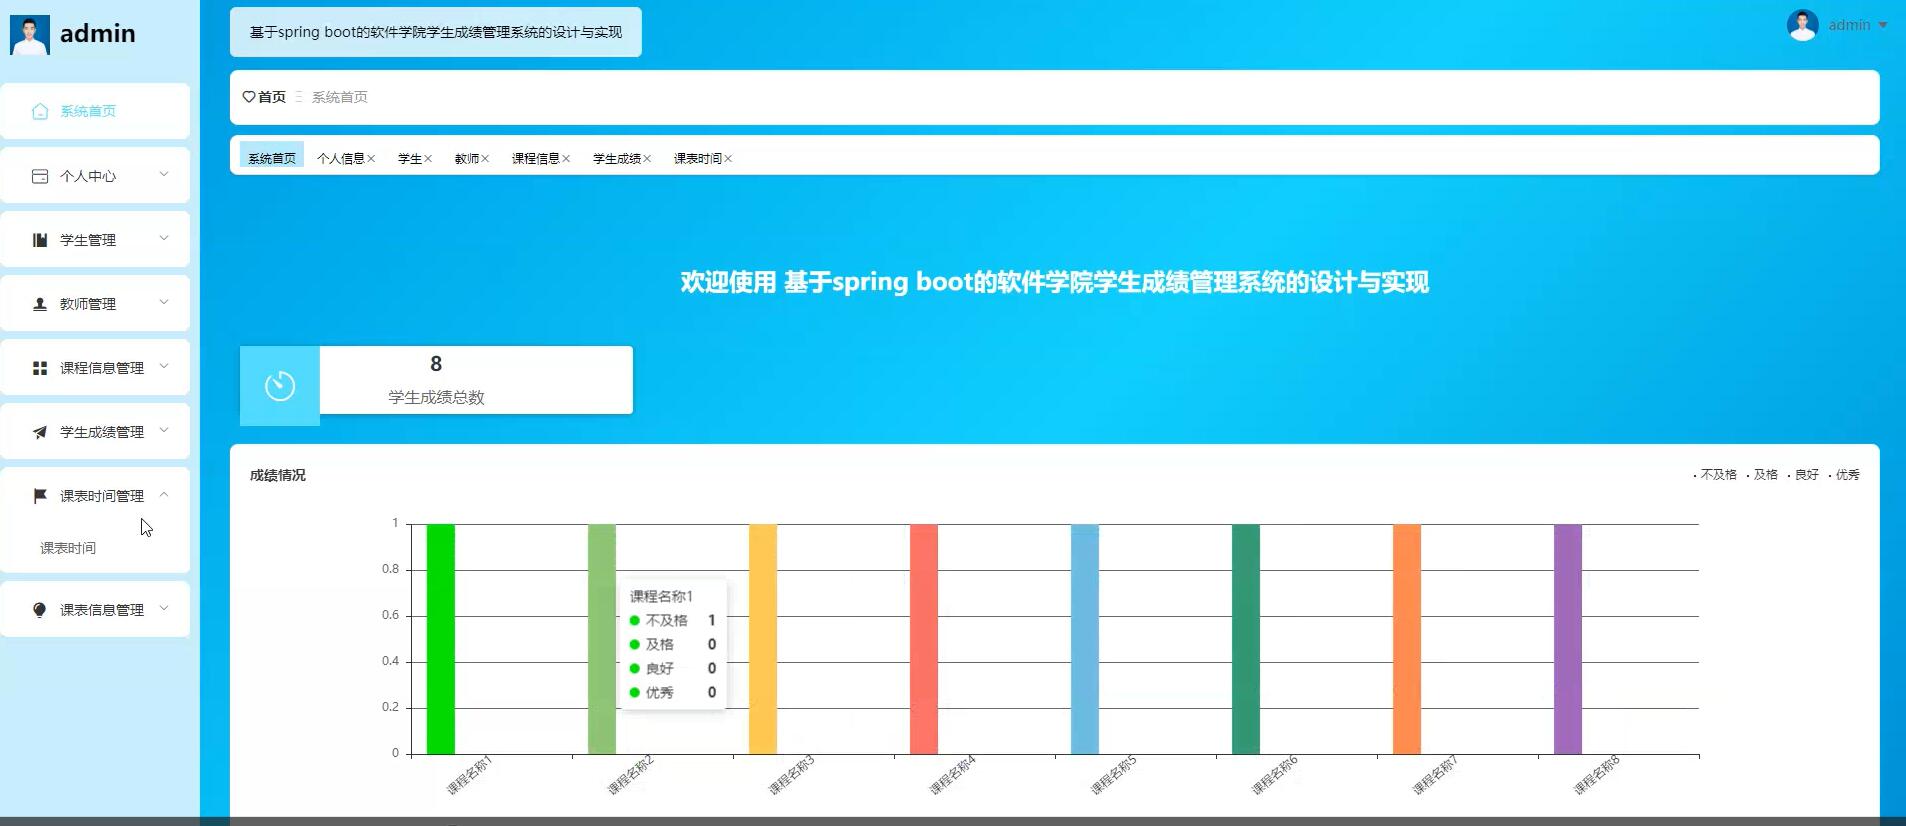Toggle the 良好 legend series

[1803, 475]
